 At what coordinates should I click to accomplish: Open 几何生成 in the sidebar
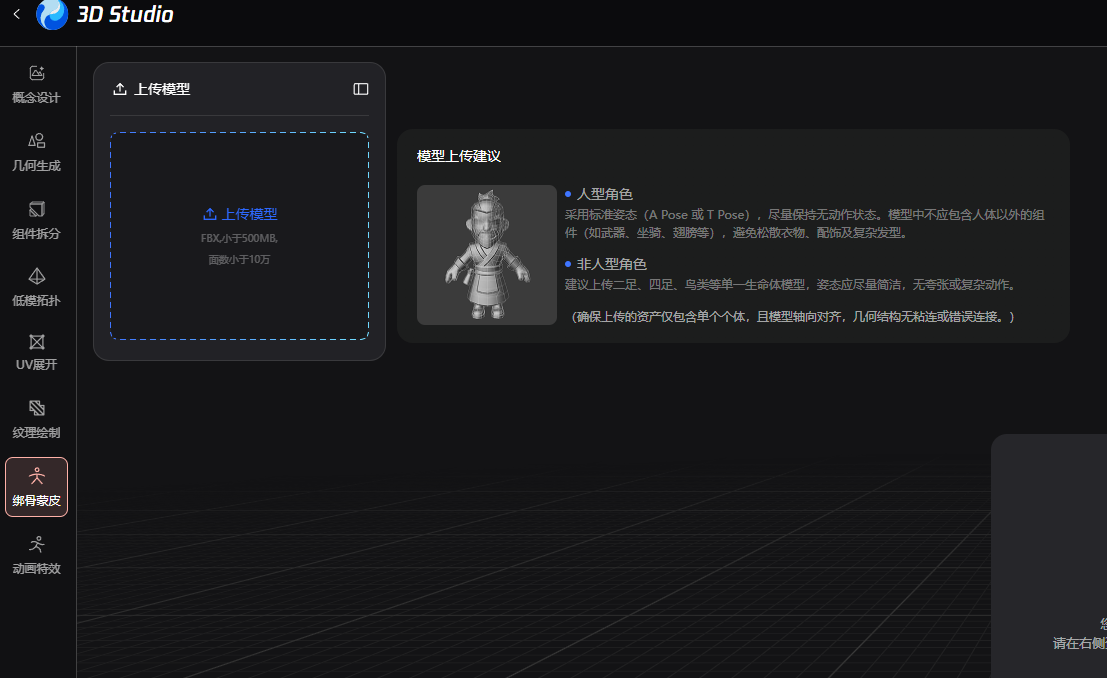37,153
